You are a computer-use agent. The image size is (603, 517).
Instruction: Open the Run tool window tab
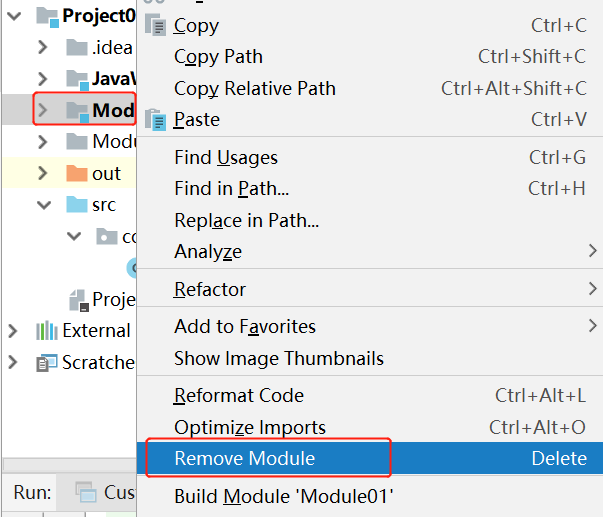(x=32, y=492)
